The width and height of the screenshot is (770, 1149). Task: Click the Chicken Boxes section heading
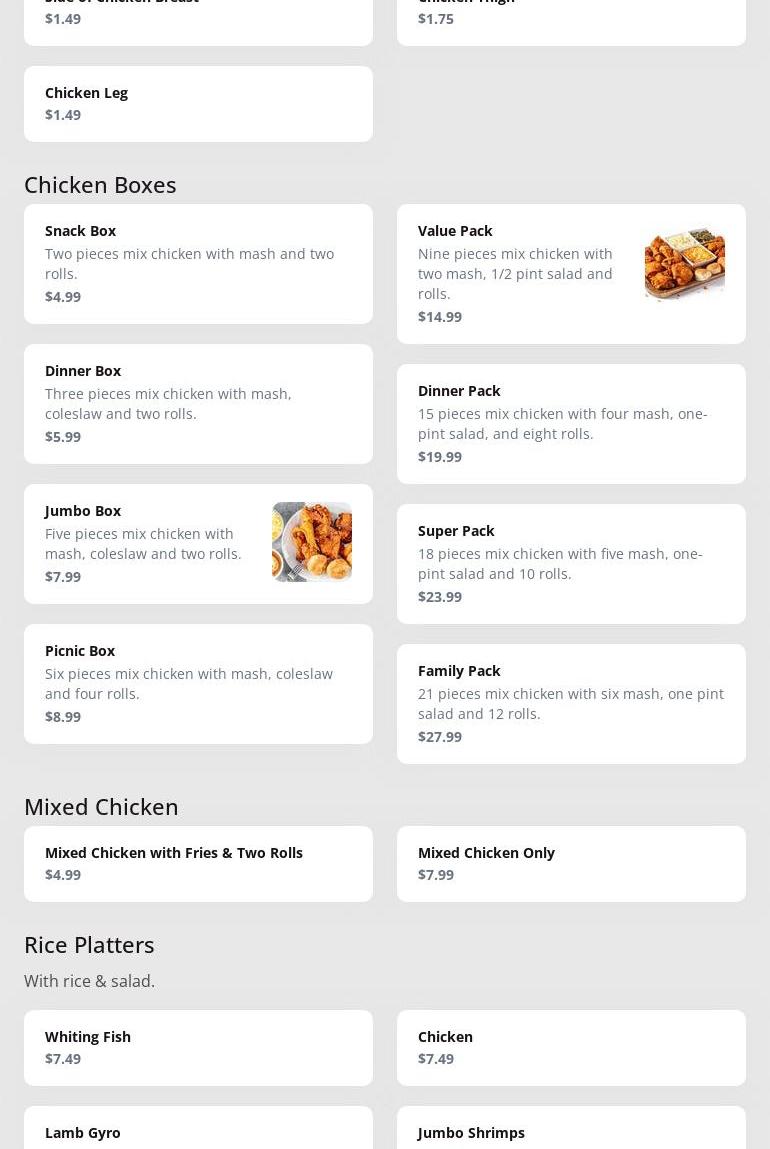point(100,185)
